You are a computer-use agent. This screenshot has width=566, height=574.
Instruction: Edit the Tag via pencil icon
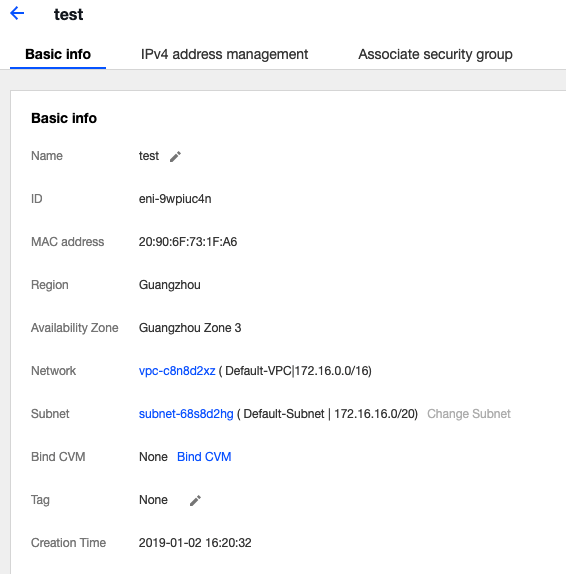(x=195, y=500)
